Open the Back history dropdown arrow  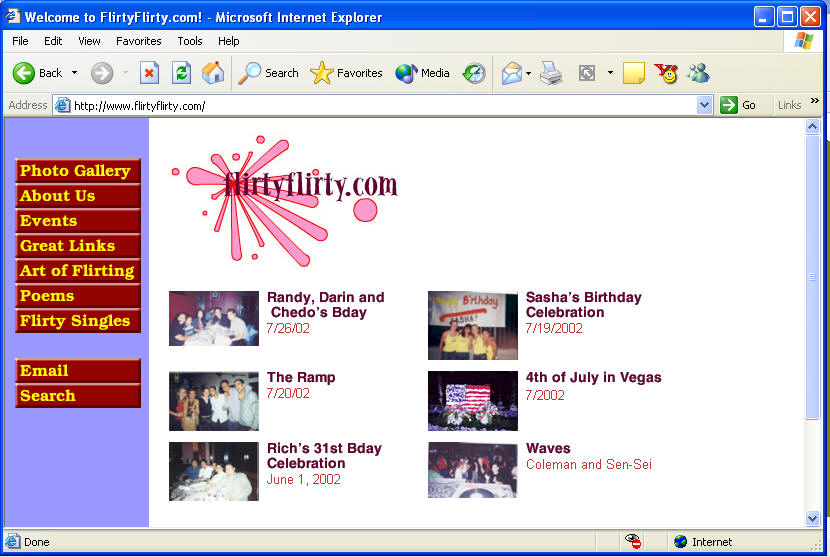[x=74, y=73]
